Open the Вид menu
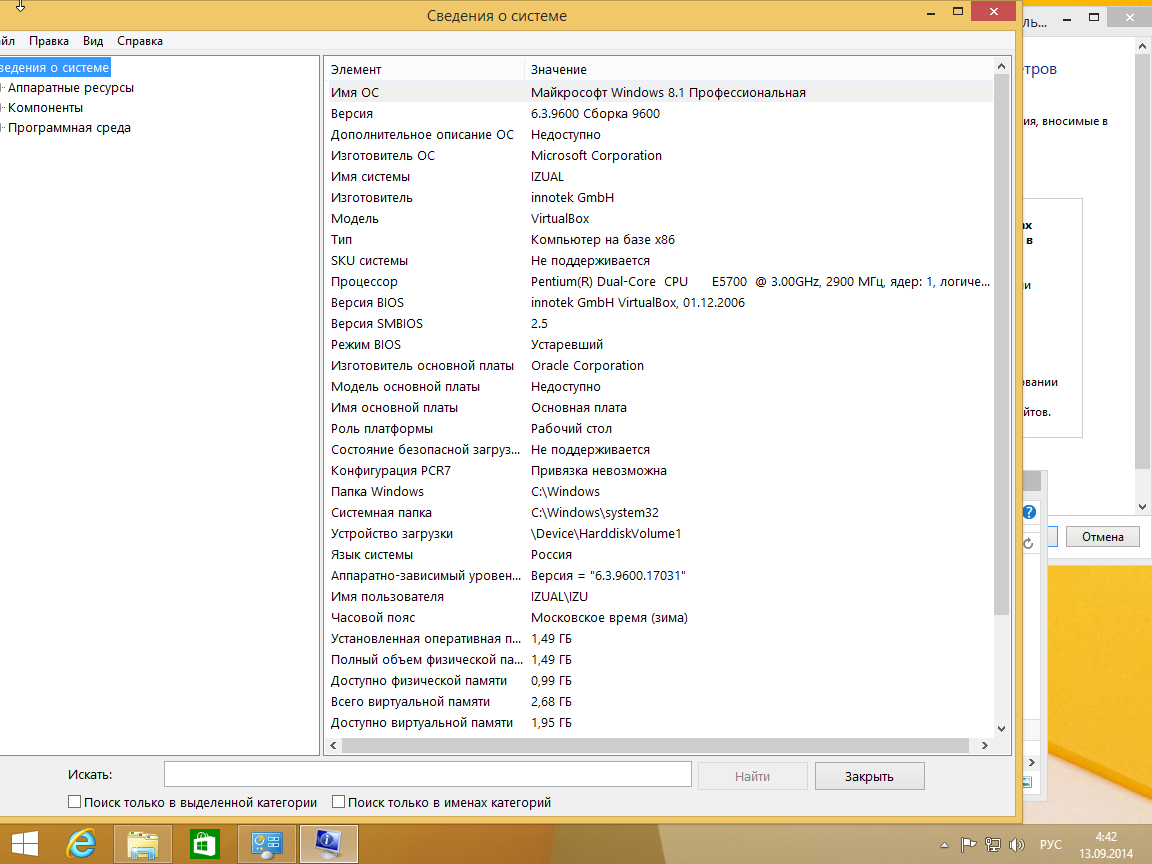 [93, 41]
